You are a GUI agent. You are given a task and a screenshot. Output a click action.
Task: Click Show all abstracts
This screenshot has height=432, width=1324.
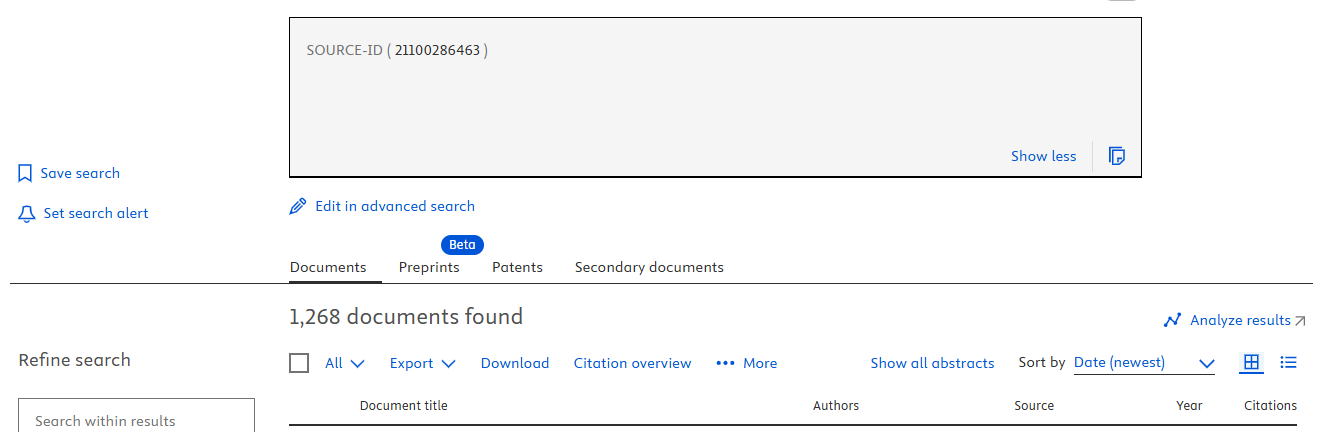(933, 364)
